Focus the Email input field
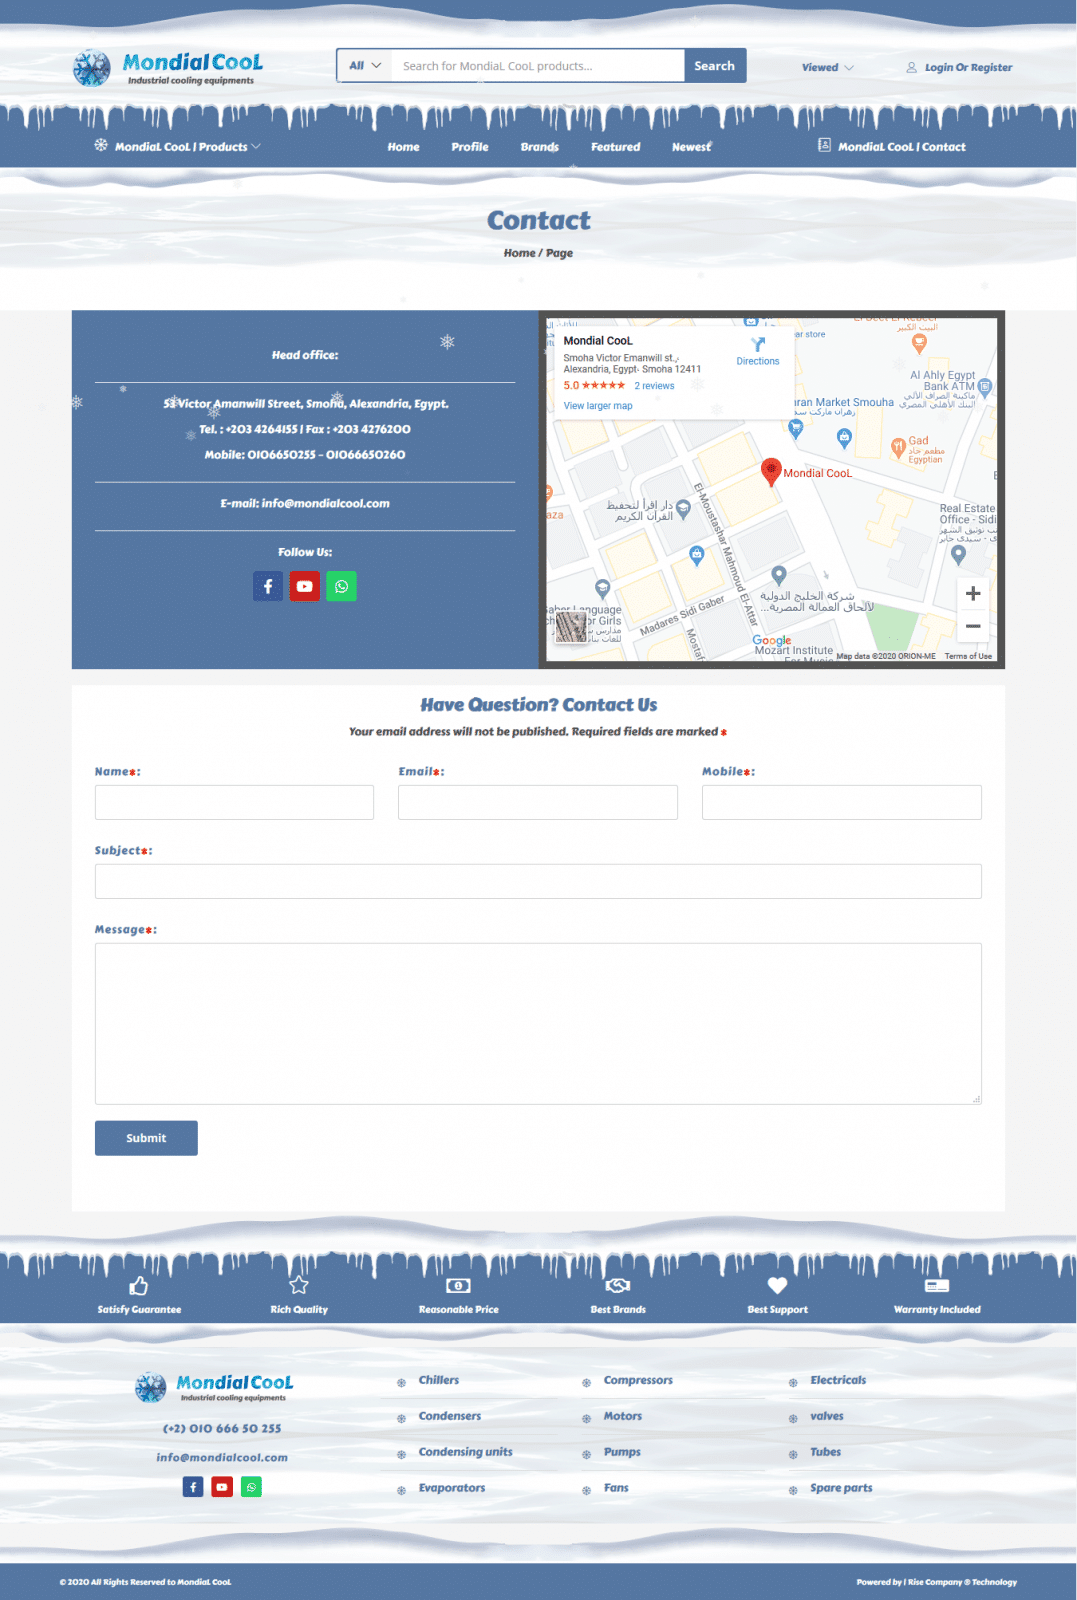The image size is (1077, 1600). pyautogui.click(x=538, y=802)
